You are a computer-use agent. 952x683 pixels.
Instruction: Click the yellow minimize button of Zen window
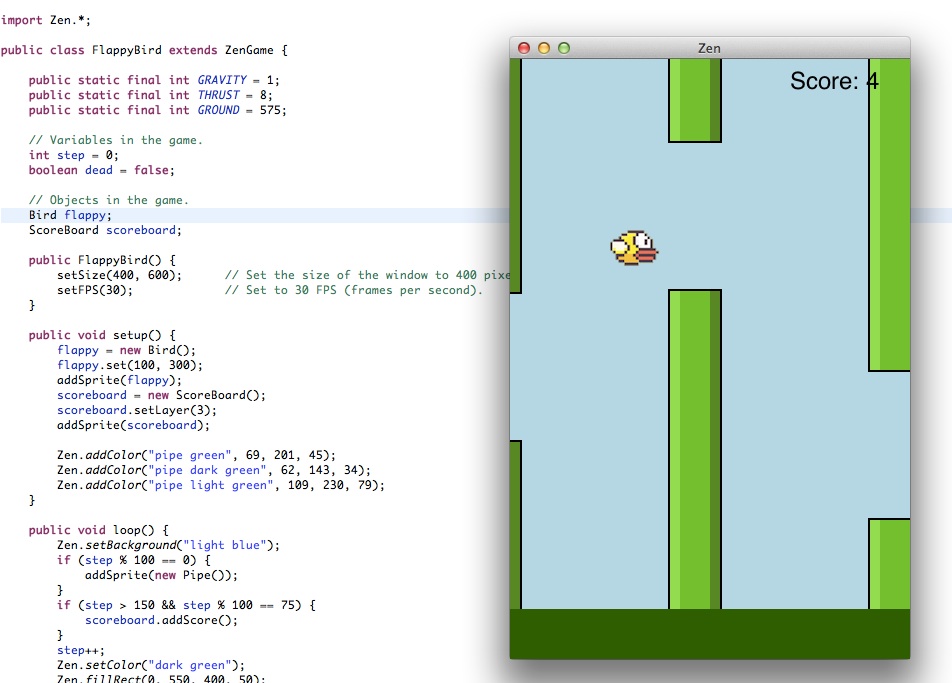[x=544, y=48]
